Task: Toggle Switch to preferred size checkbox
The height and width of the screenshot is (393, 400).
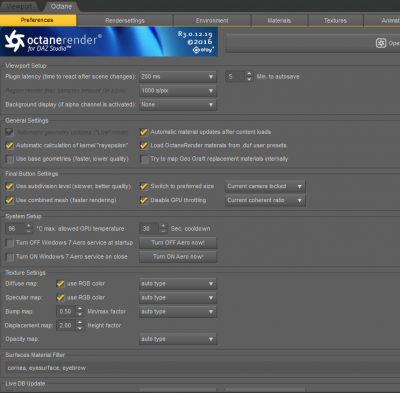Action: click(x=144, y=186)
